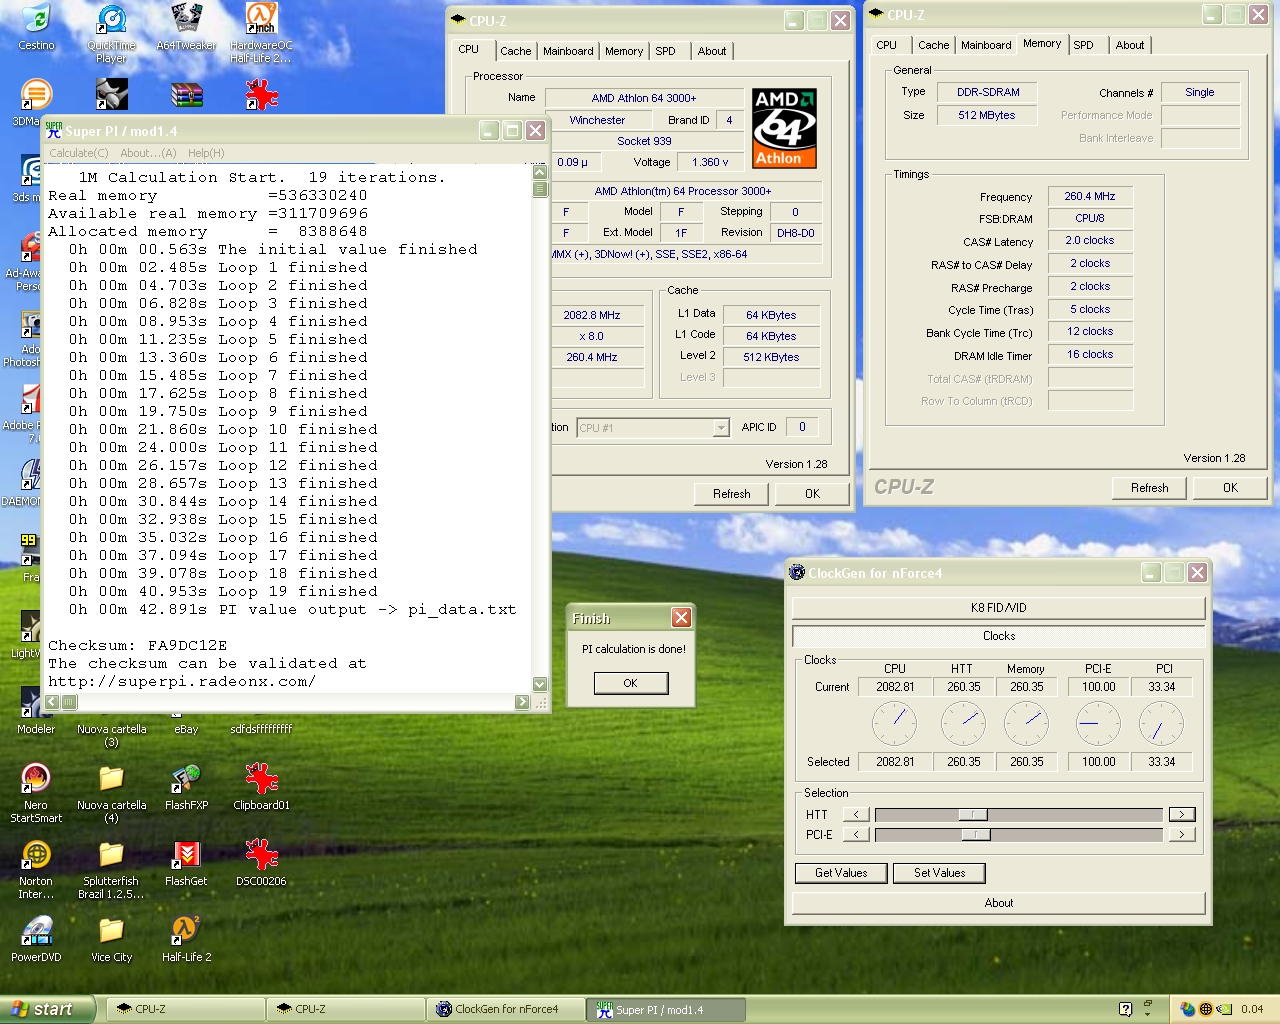Switch to ClockGen for nForce4 in taskbar

tap(506, 1009)
